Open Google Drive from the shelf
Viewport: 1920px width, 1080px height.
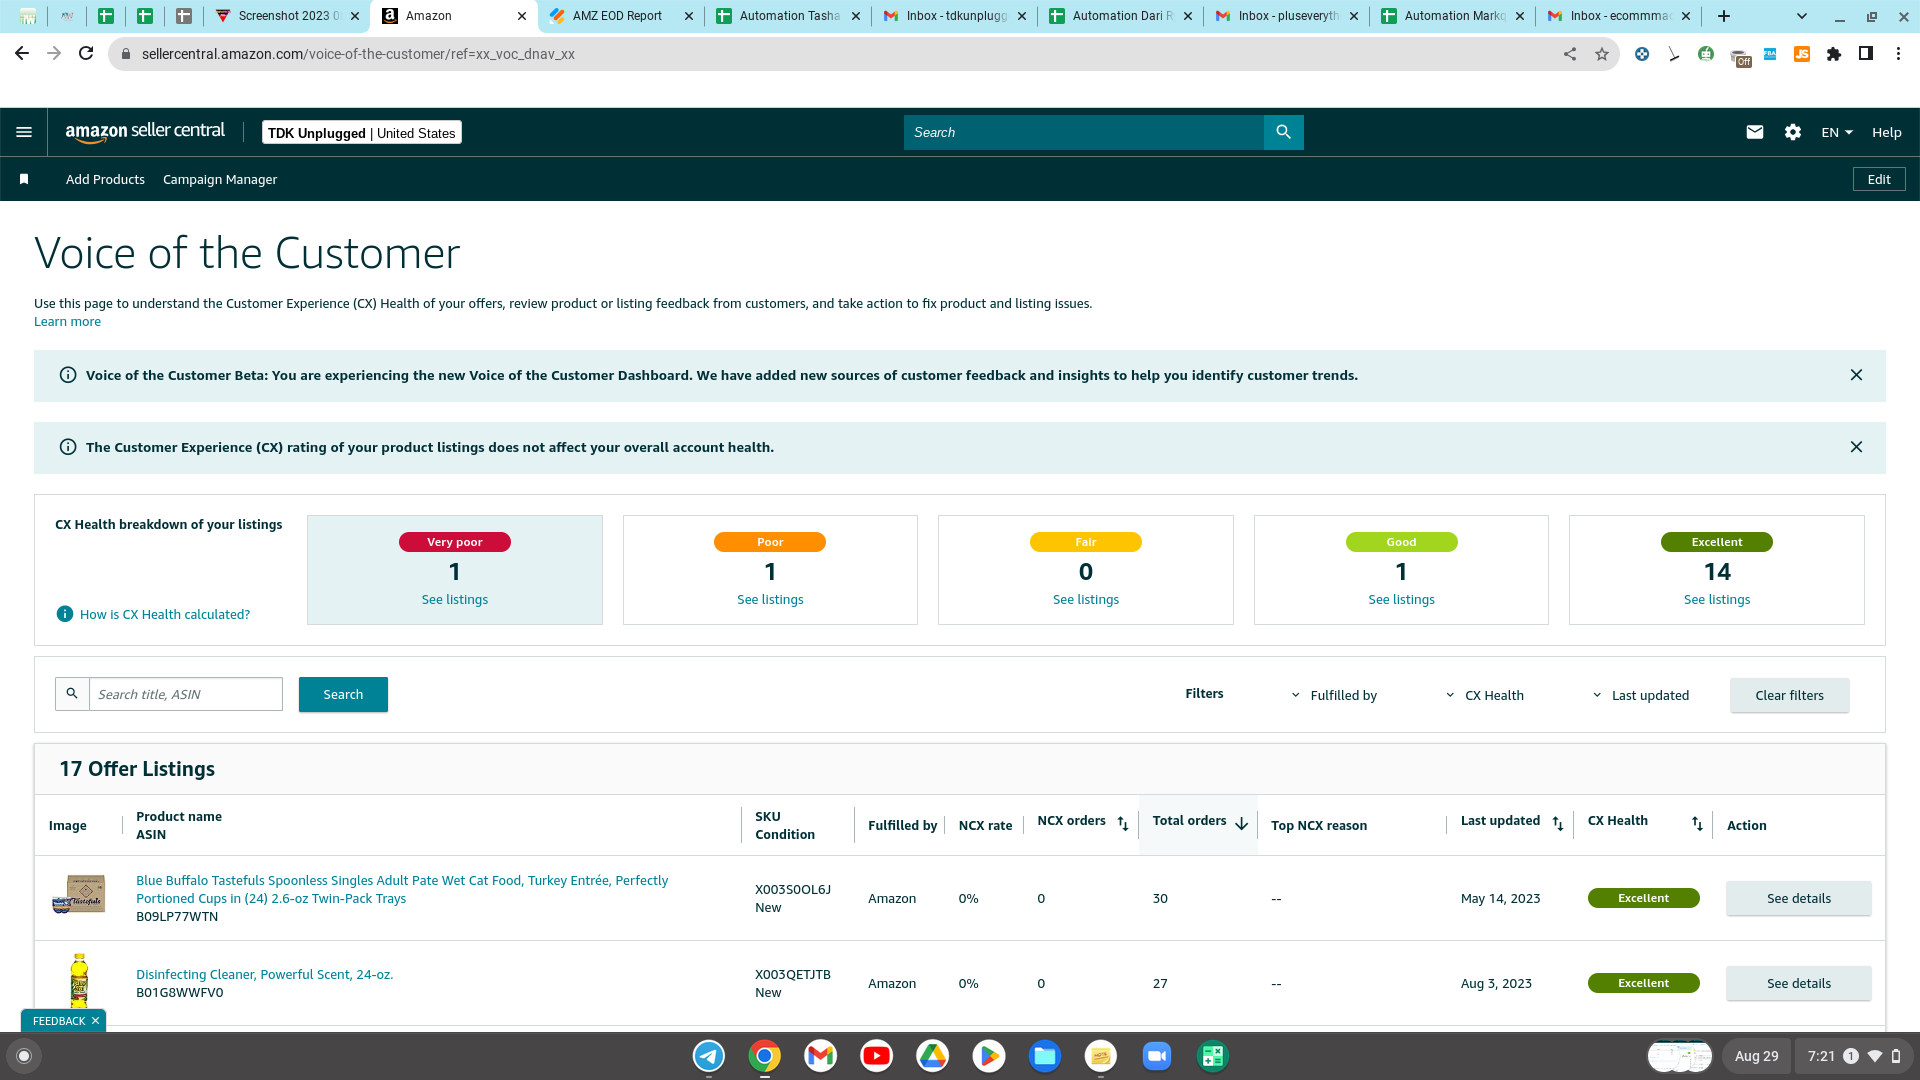tap(933, 1056)
